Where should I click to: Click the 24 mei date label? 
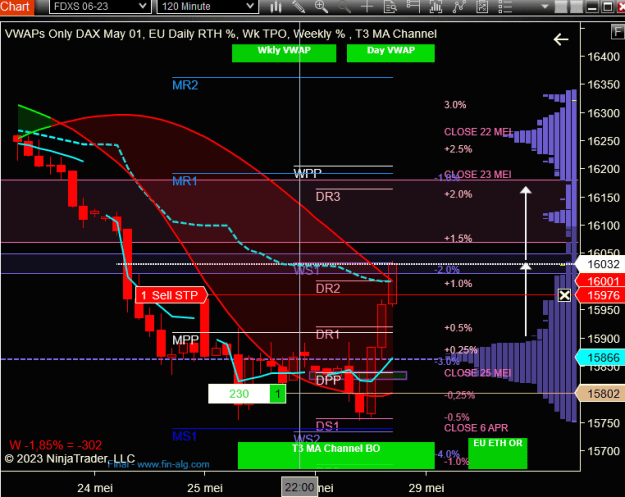coord(95,488)
